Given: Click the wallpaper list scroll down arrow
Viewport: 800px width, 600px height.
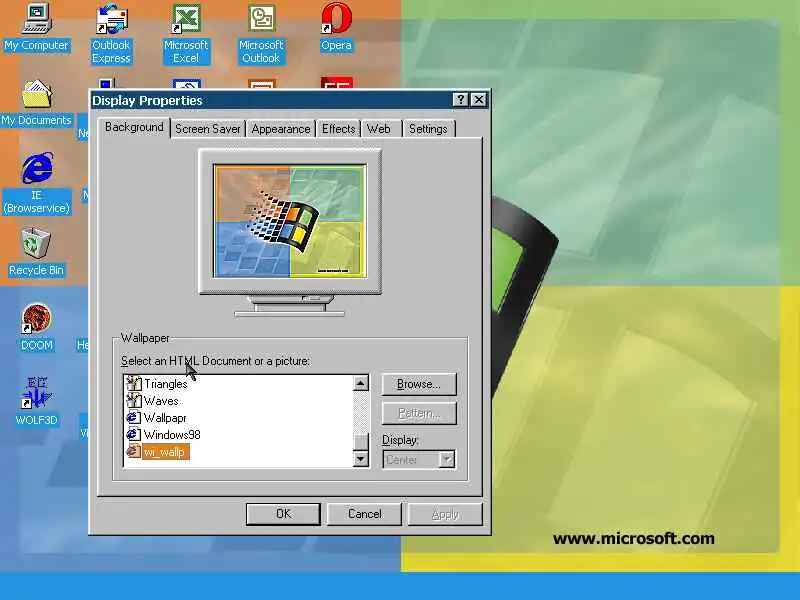Looking at the screenshot, I should click(x=361, y=459).
